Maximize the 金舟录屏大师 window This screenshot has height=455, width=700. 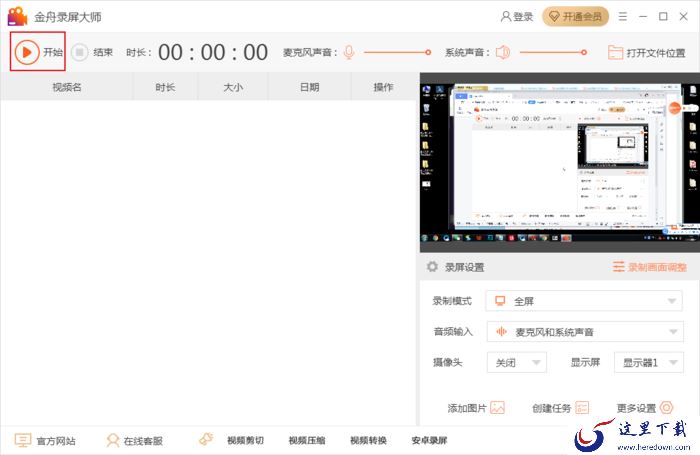[663, 17]
